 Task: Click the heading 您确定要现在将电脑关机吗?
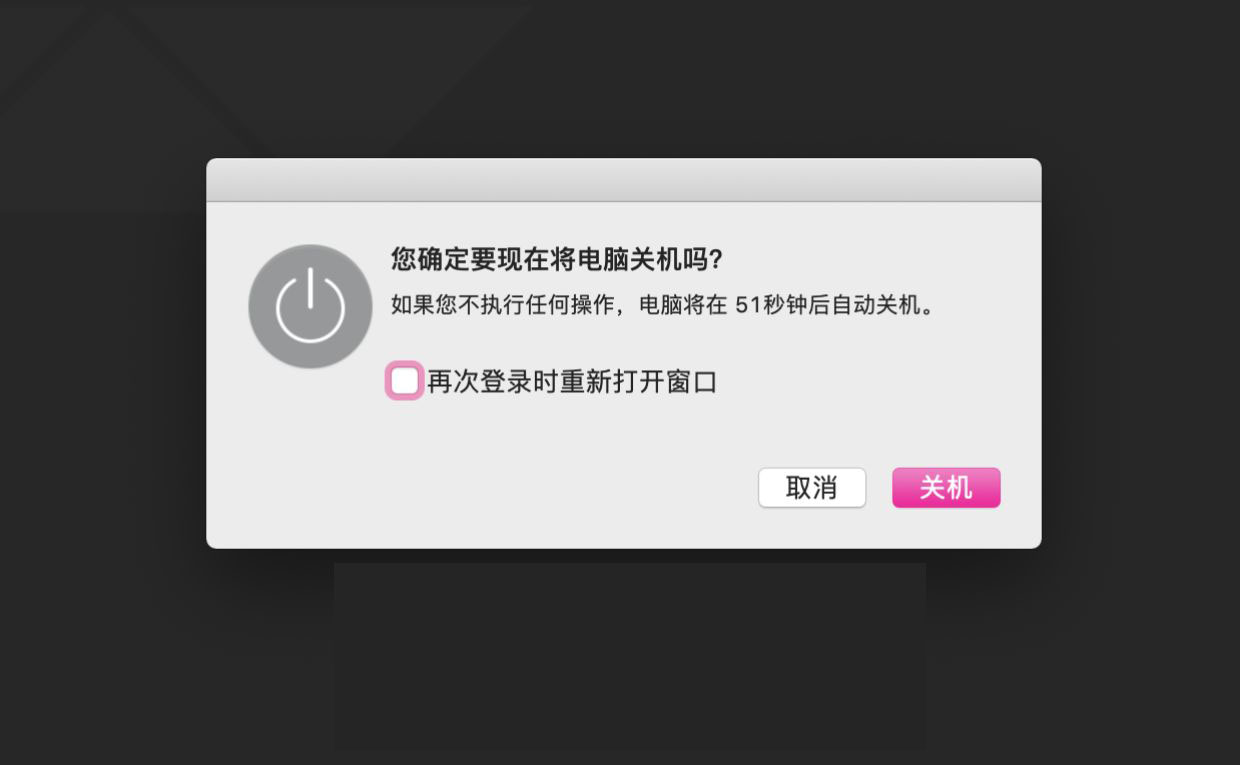[557, 260]
